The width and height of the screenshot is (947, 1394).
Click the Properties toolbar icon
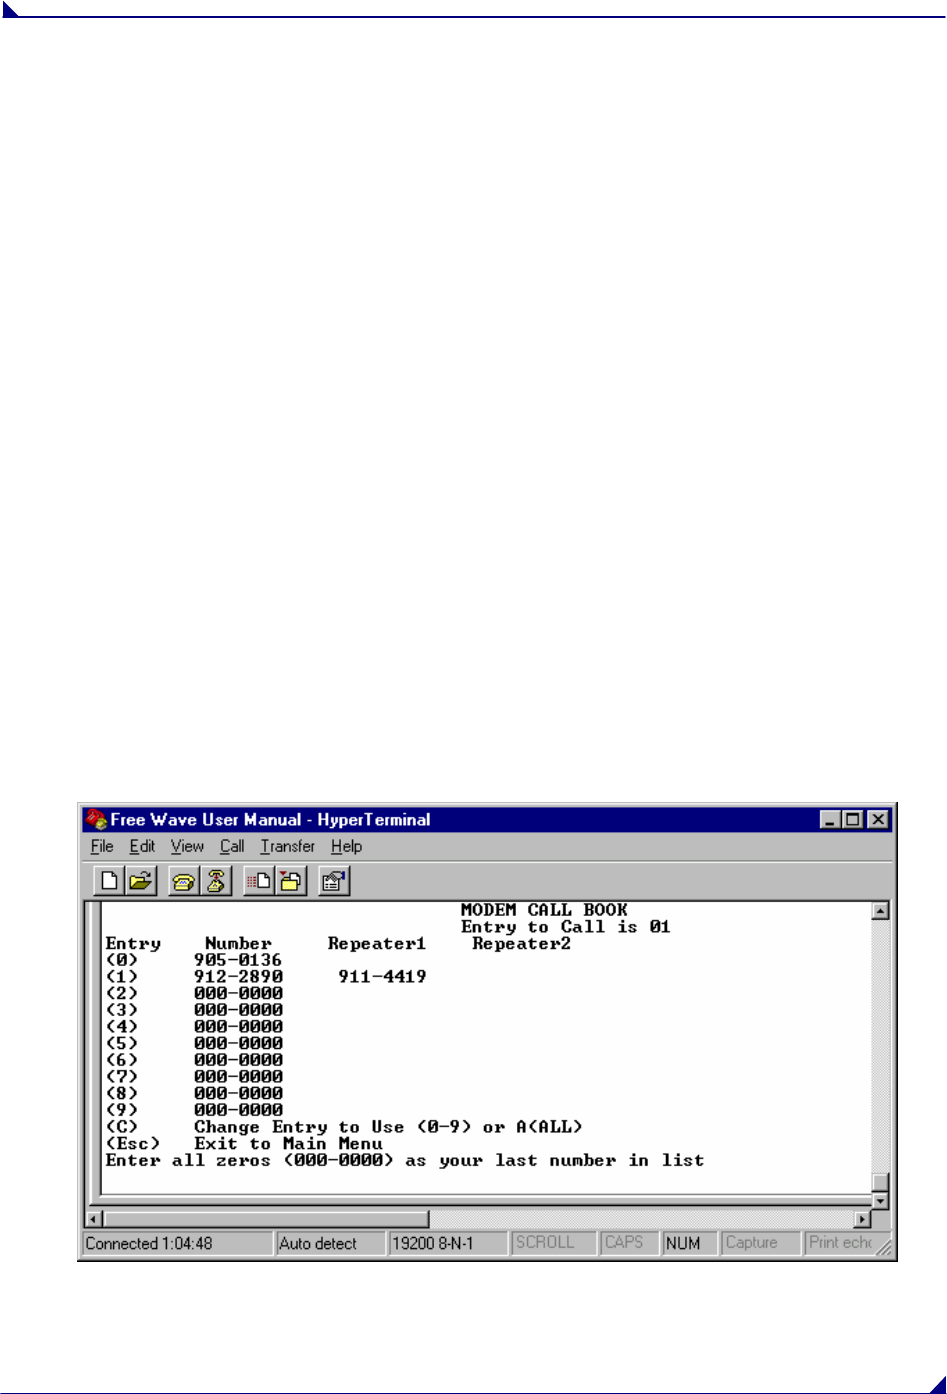333,881
